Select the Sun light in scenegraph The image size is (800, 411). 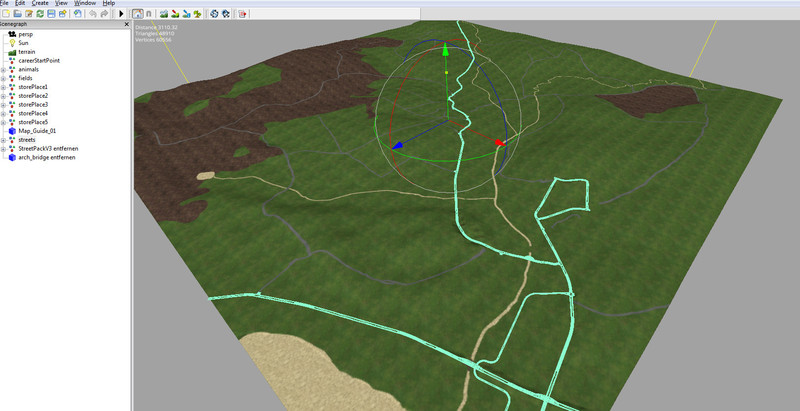(x=24, y=43)
